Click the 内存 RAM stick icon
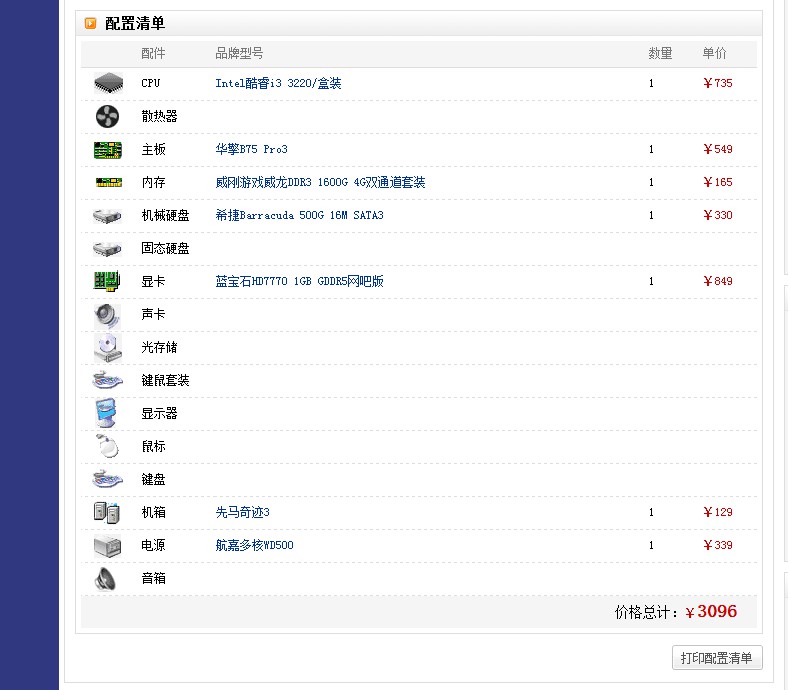 pos(109,182)
